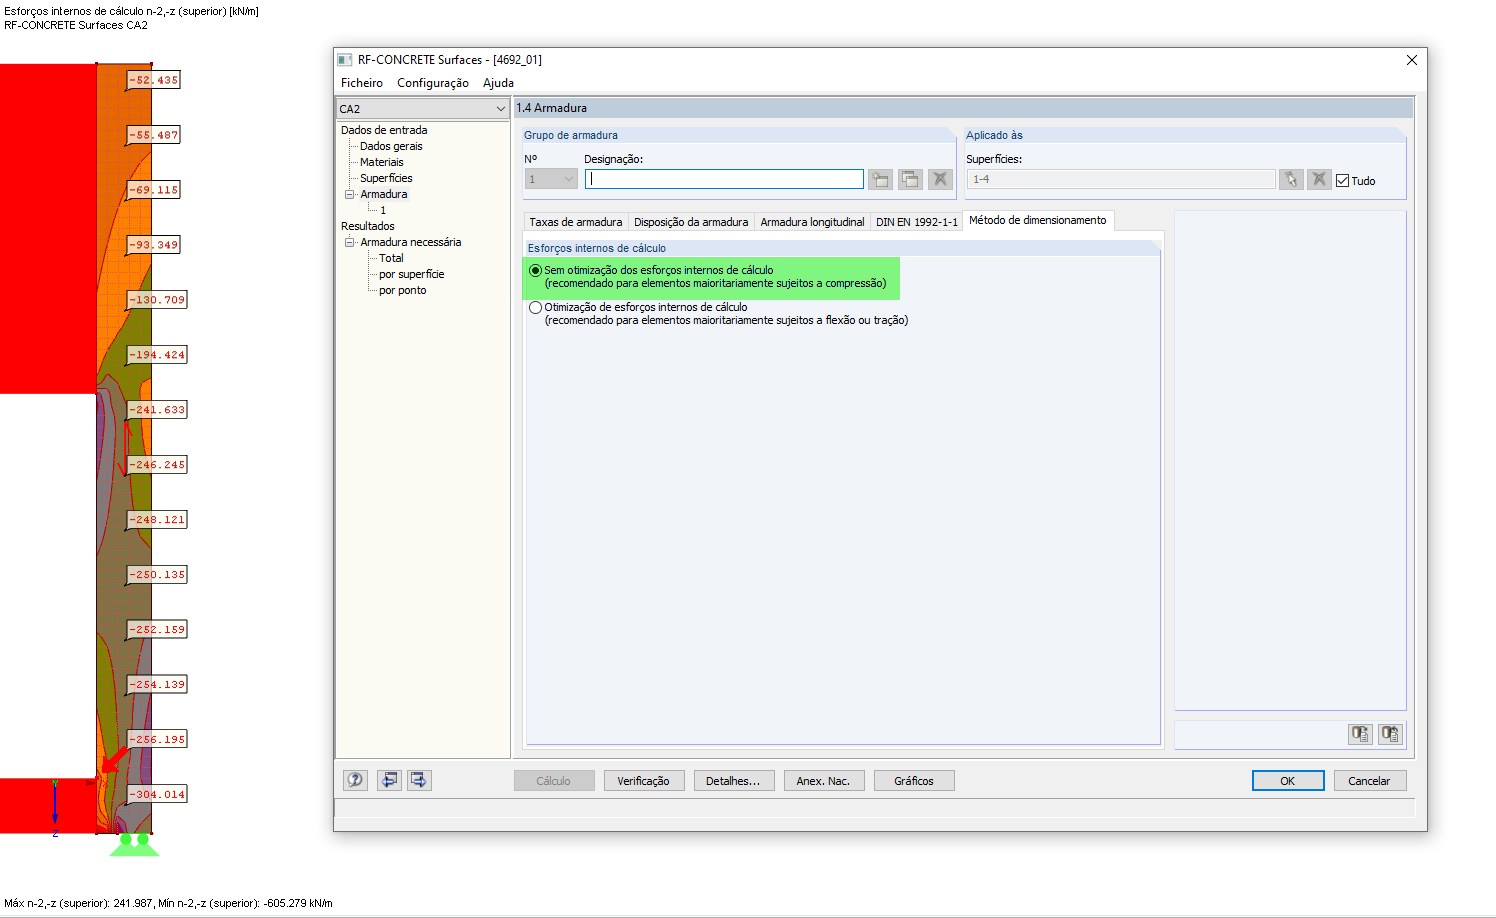Collapse the Armadura tree node
Image resolution: width=1496 pixels, height=918 pixels.
350,194
